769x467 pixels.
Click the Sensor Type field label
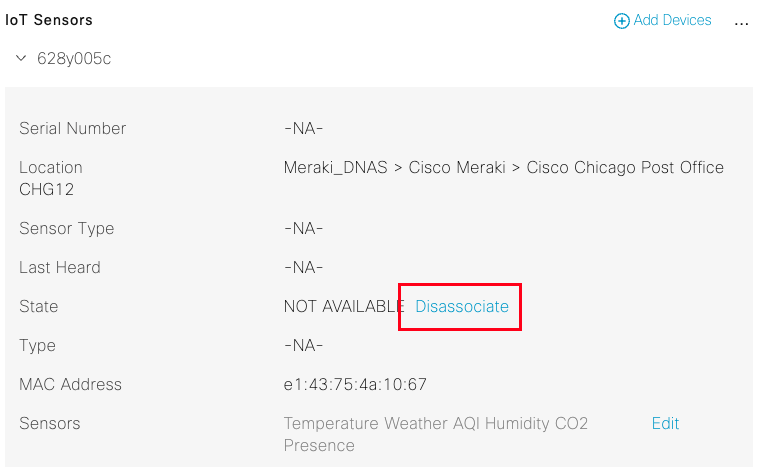click(x=67, y=228)
